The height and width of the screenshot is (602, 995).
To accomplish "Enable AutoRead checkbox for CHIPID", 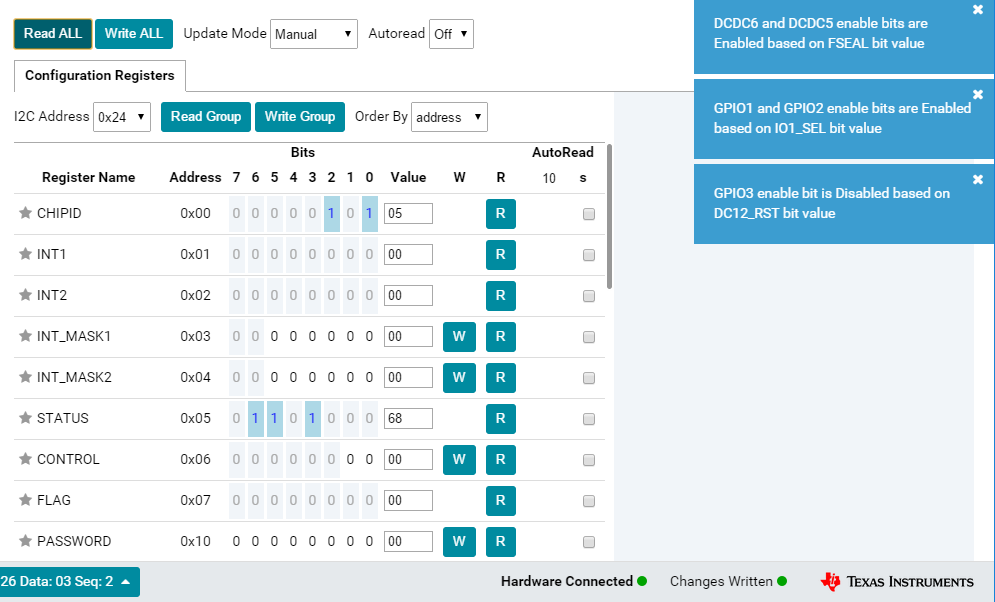I will point(589,214).
